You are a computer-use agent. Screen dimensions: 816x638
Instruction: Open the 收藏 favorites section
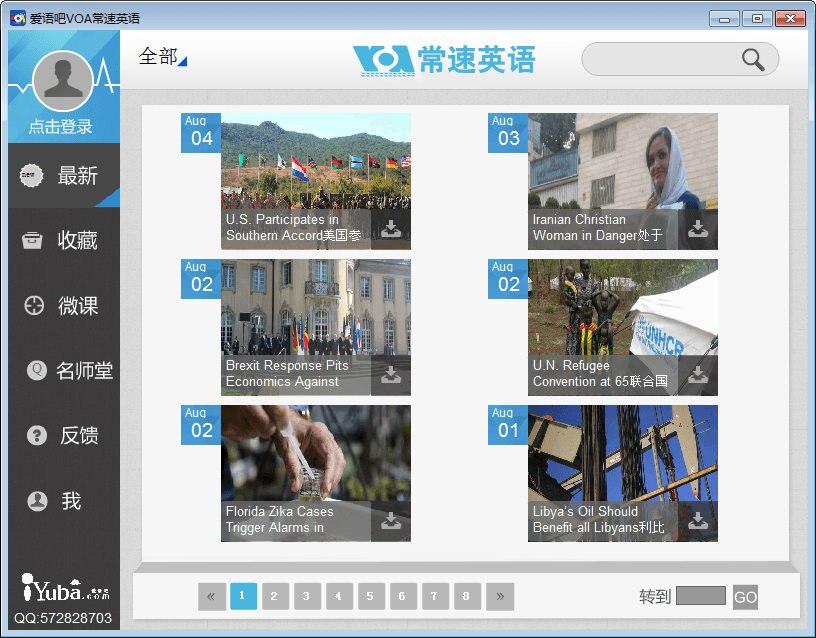point(64,241)
